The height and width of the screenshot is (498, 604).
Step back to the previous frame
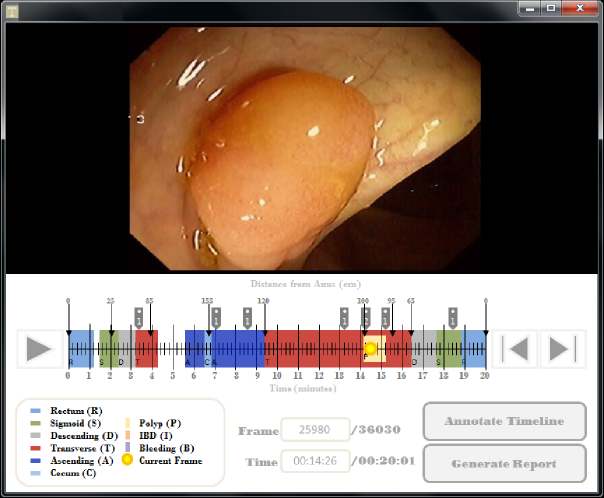515,349
